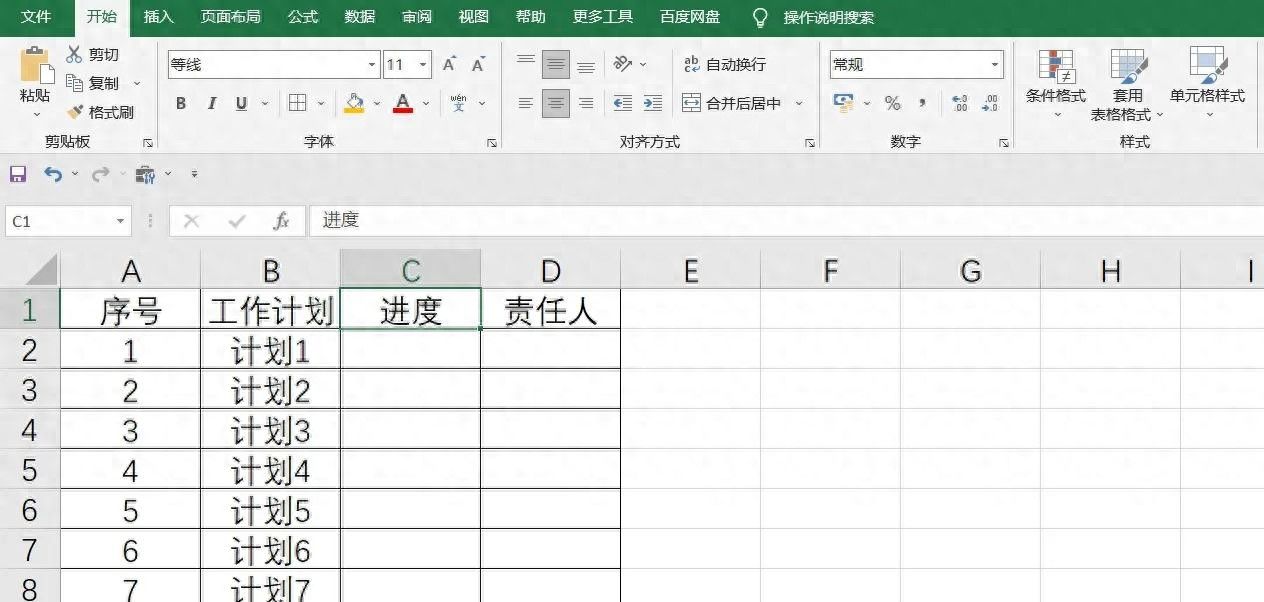The image size is (1264, 602).
Task: Decrease font size with the smaller A
Action: click(478, 64)
